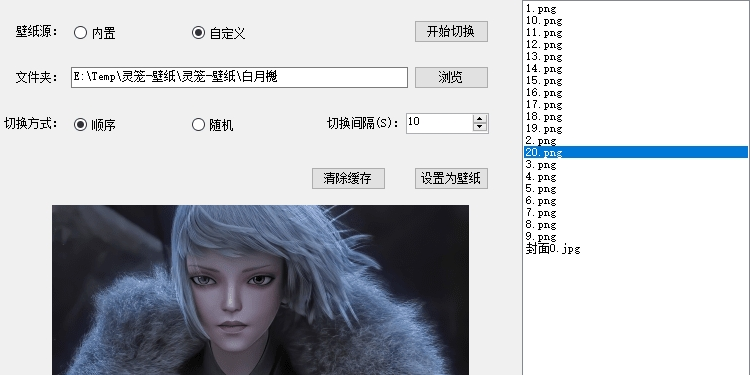Choose 顺序 switching mode

coord(94,125)
